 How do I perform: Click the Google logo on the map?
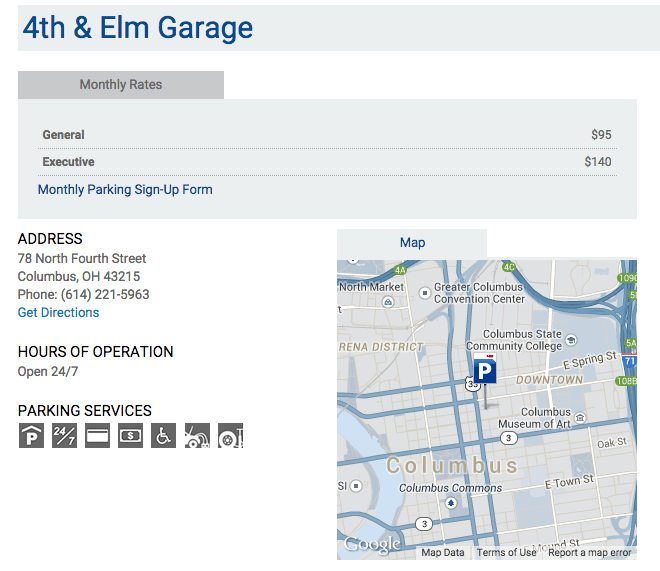point(372,544)
